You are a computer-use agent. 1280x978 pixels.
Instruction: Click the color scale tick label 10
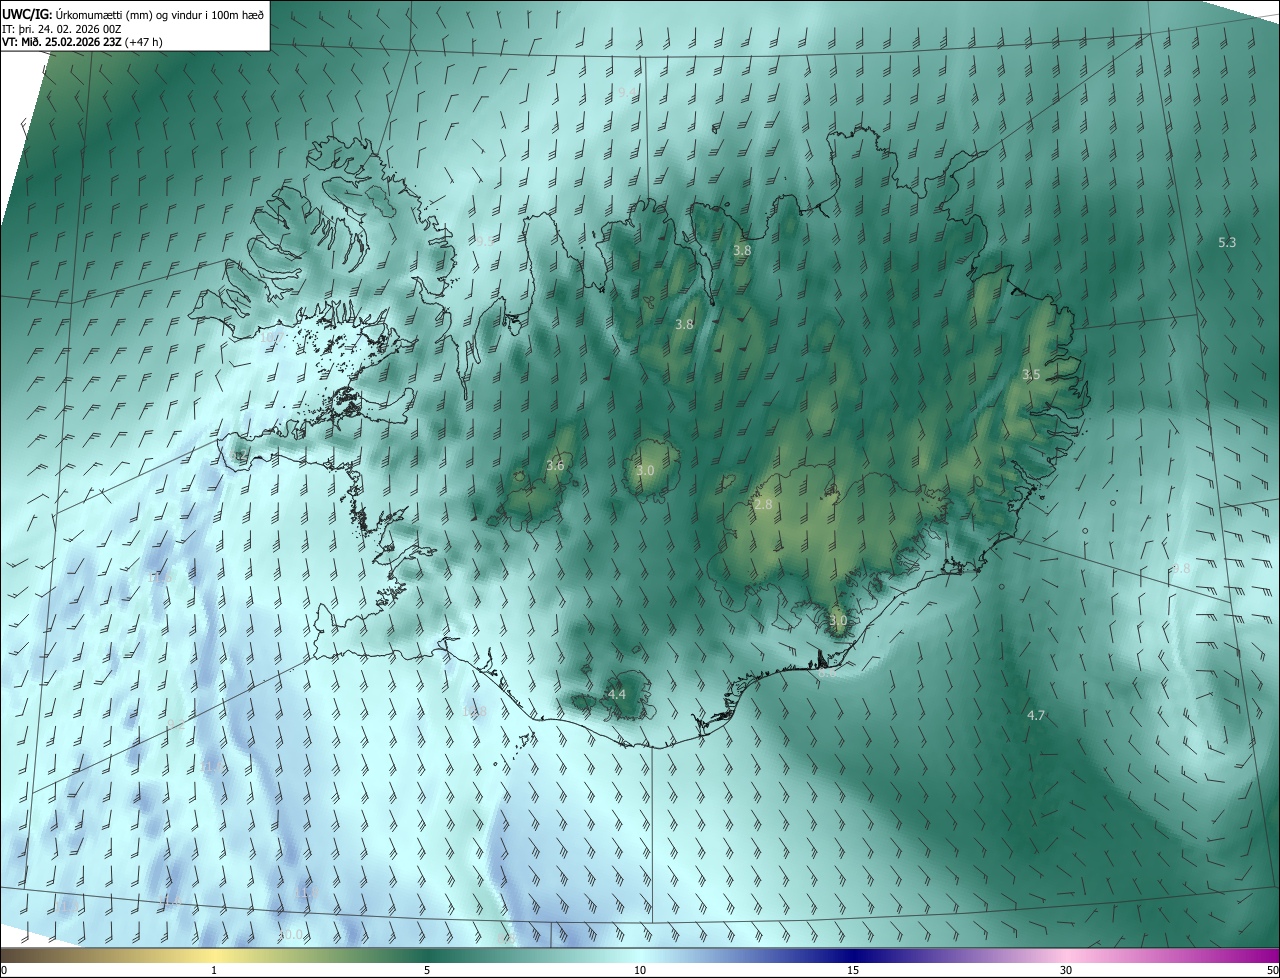(640, 971)
